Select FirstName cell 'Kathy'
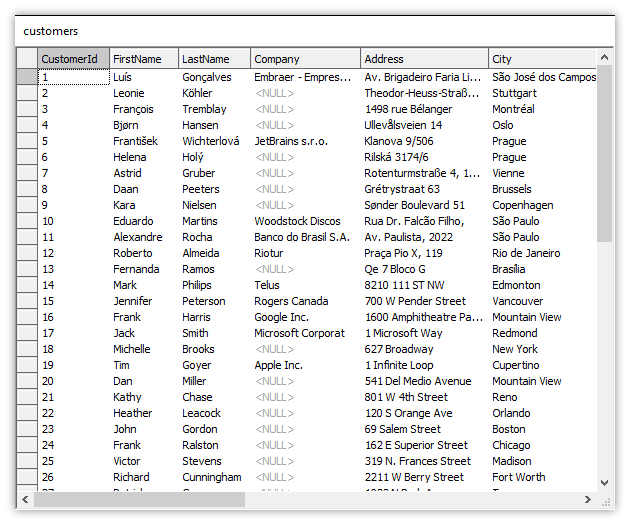Screen dimensions: 630x525 pos(144,397)
